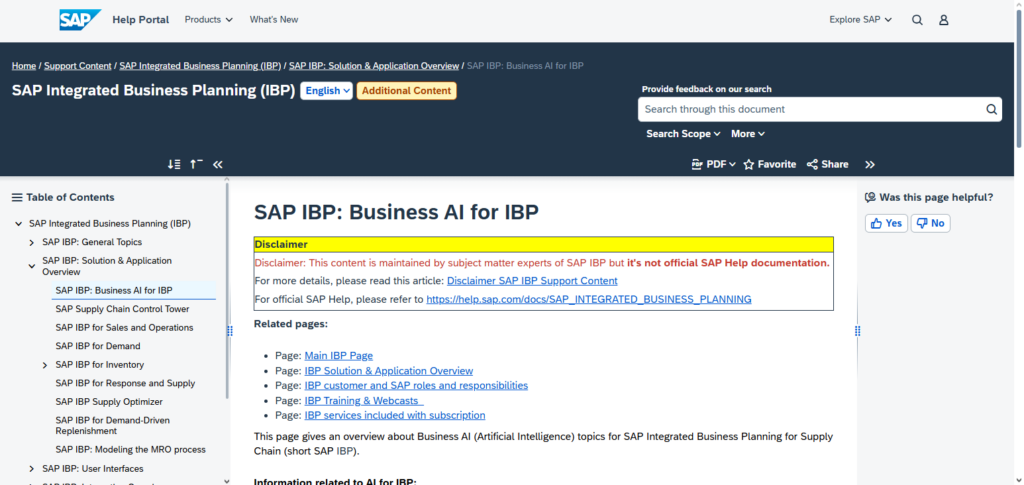
Task: Click the right panel resize handle dots
Action: point(857,331)
